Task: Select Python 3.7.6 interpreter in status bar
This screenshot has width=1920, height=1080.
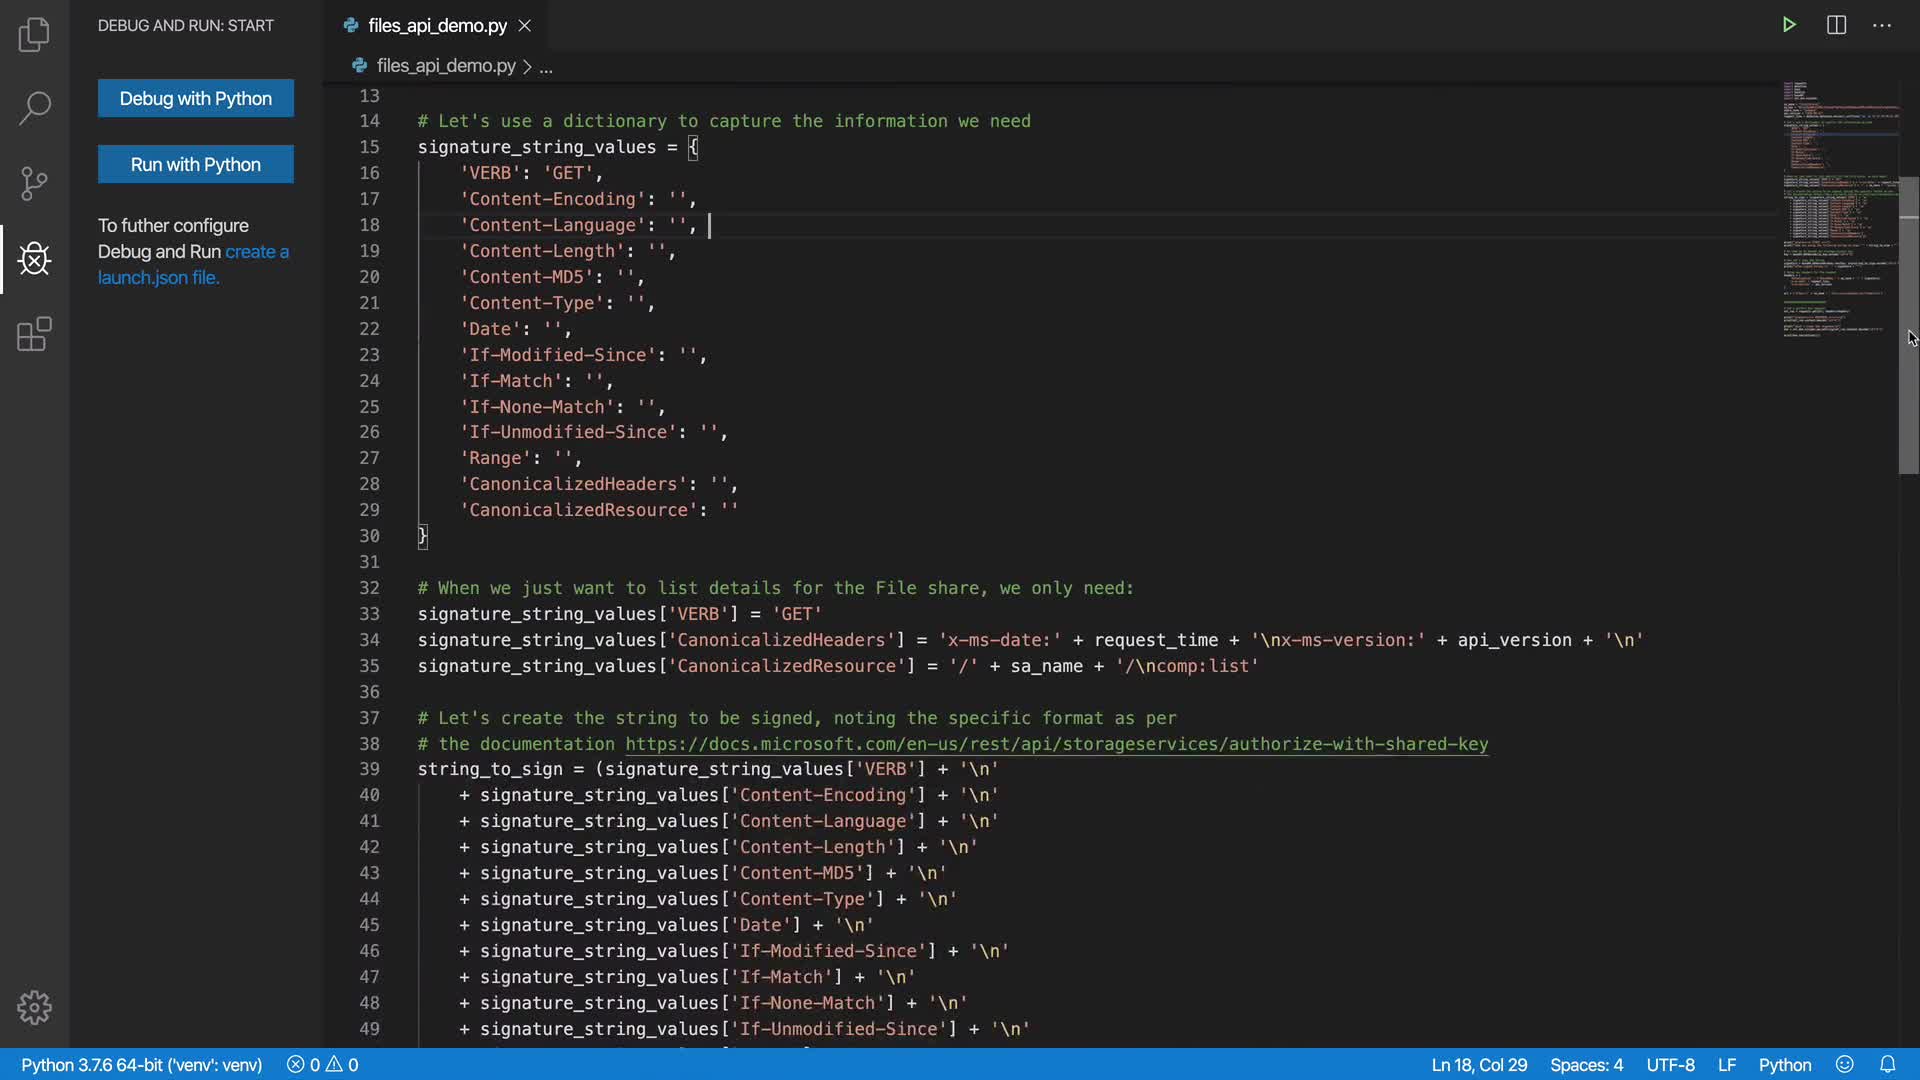Action: [x=141, y=1065]
